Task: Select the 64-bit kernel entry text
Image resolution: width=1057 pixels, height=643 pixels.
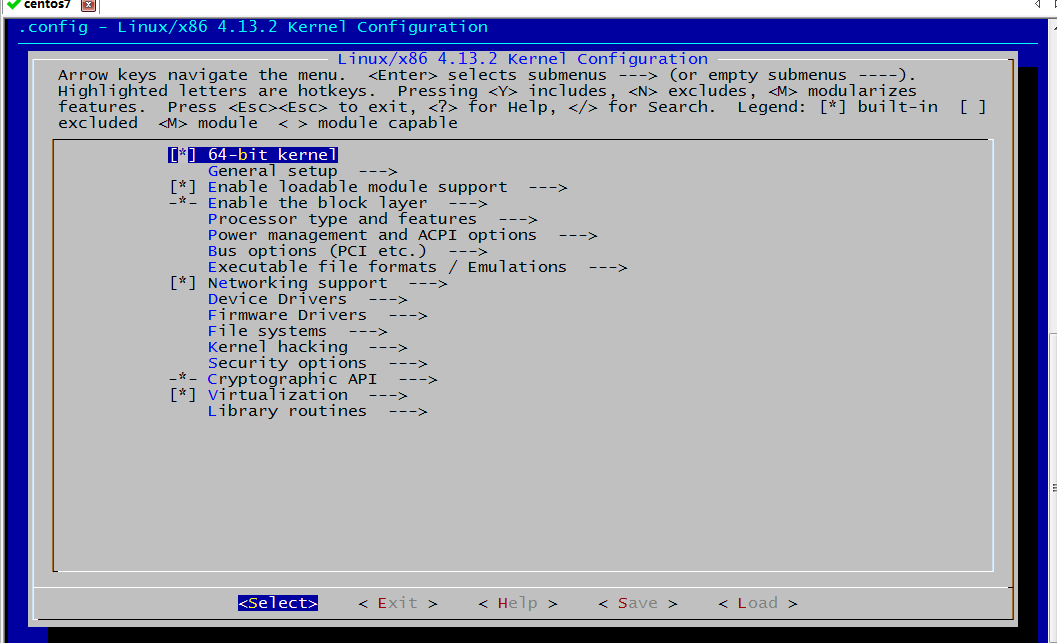Action: [x=272, y=155]
